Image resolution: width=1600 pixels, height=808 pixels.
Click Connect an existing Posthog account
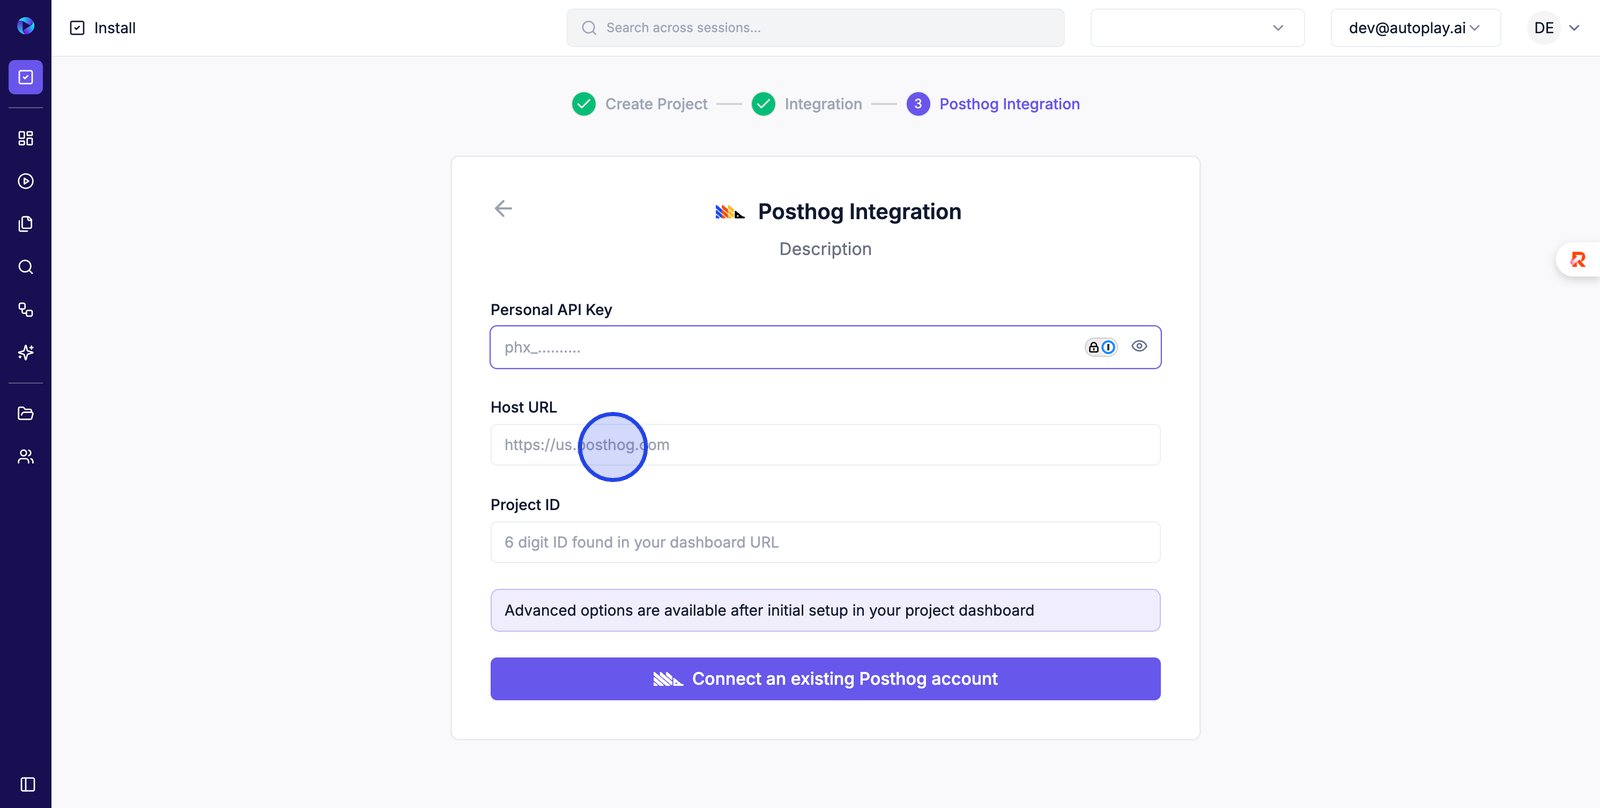[825, 679]
